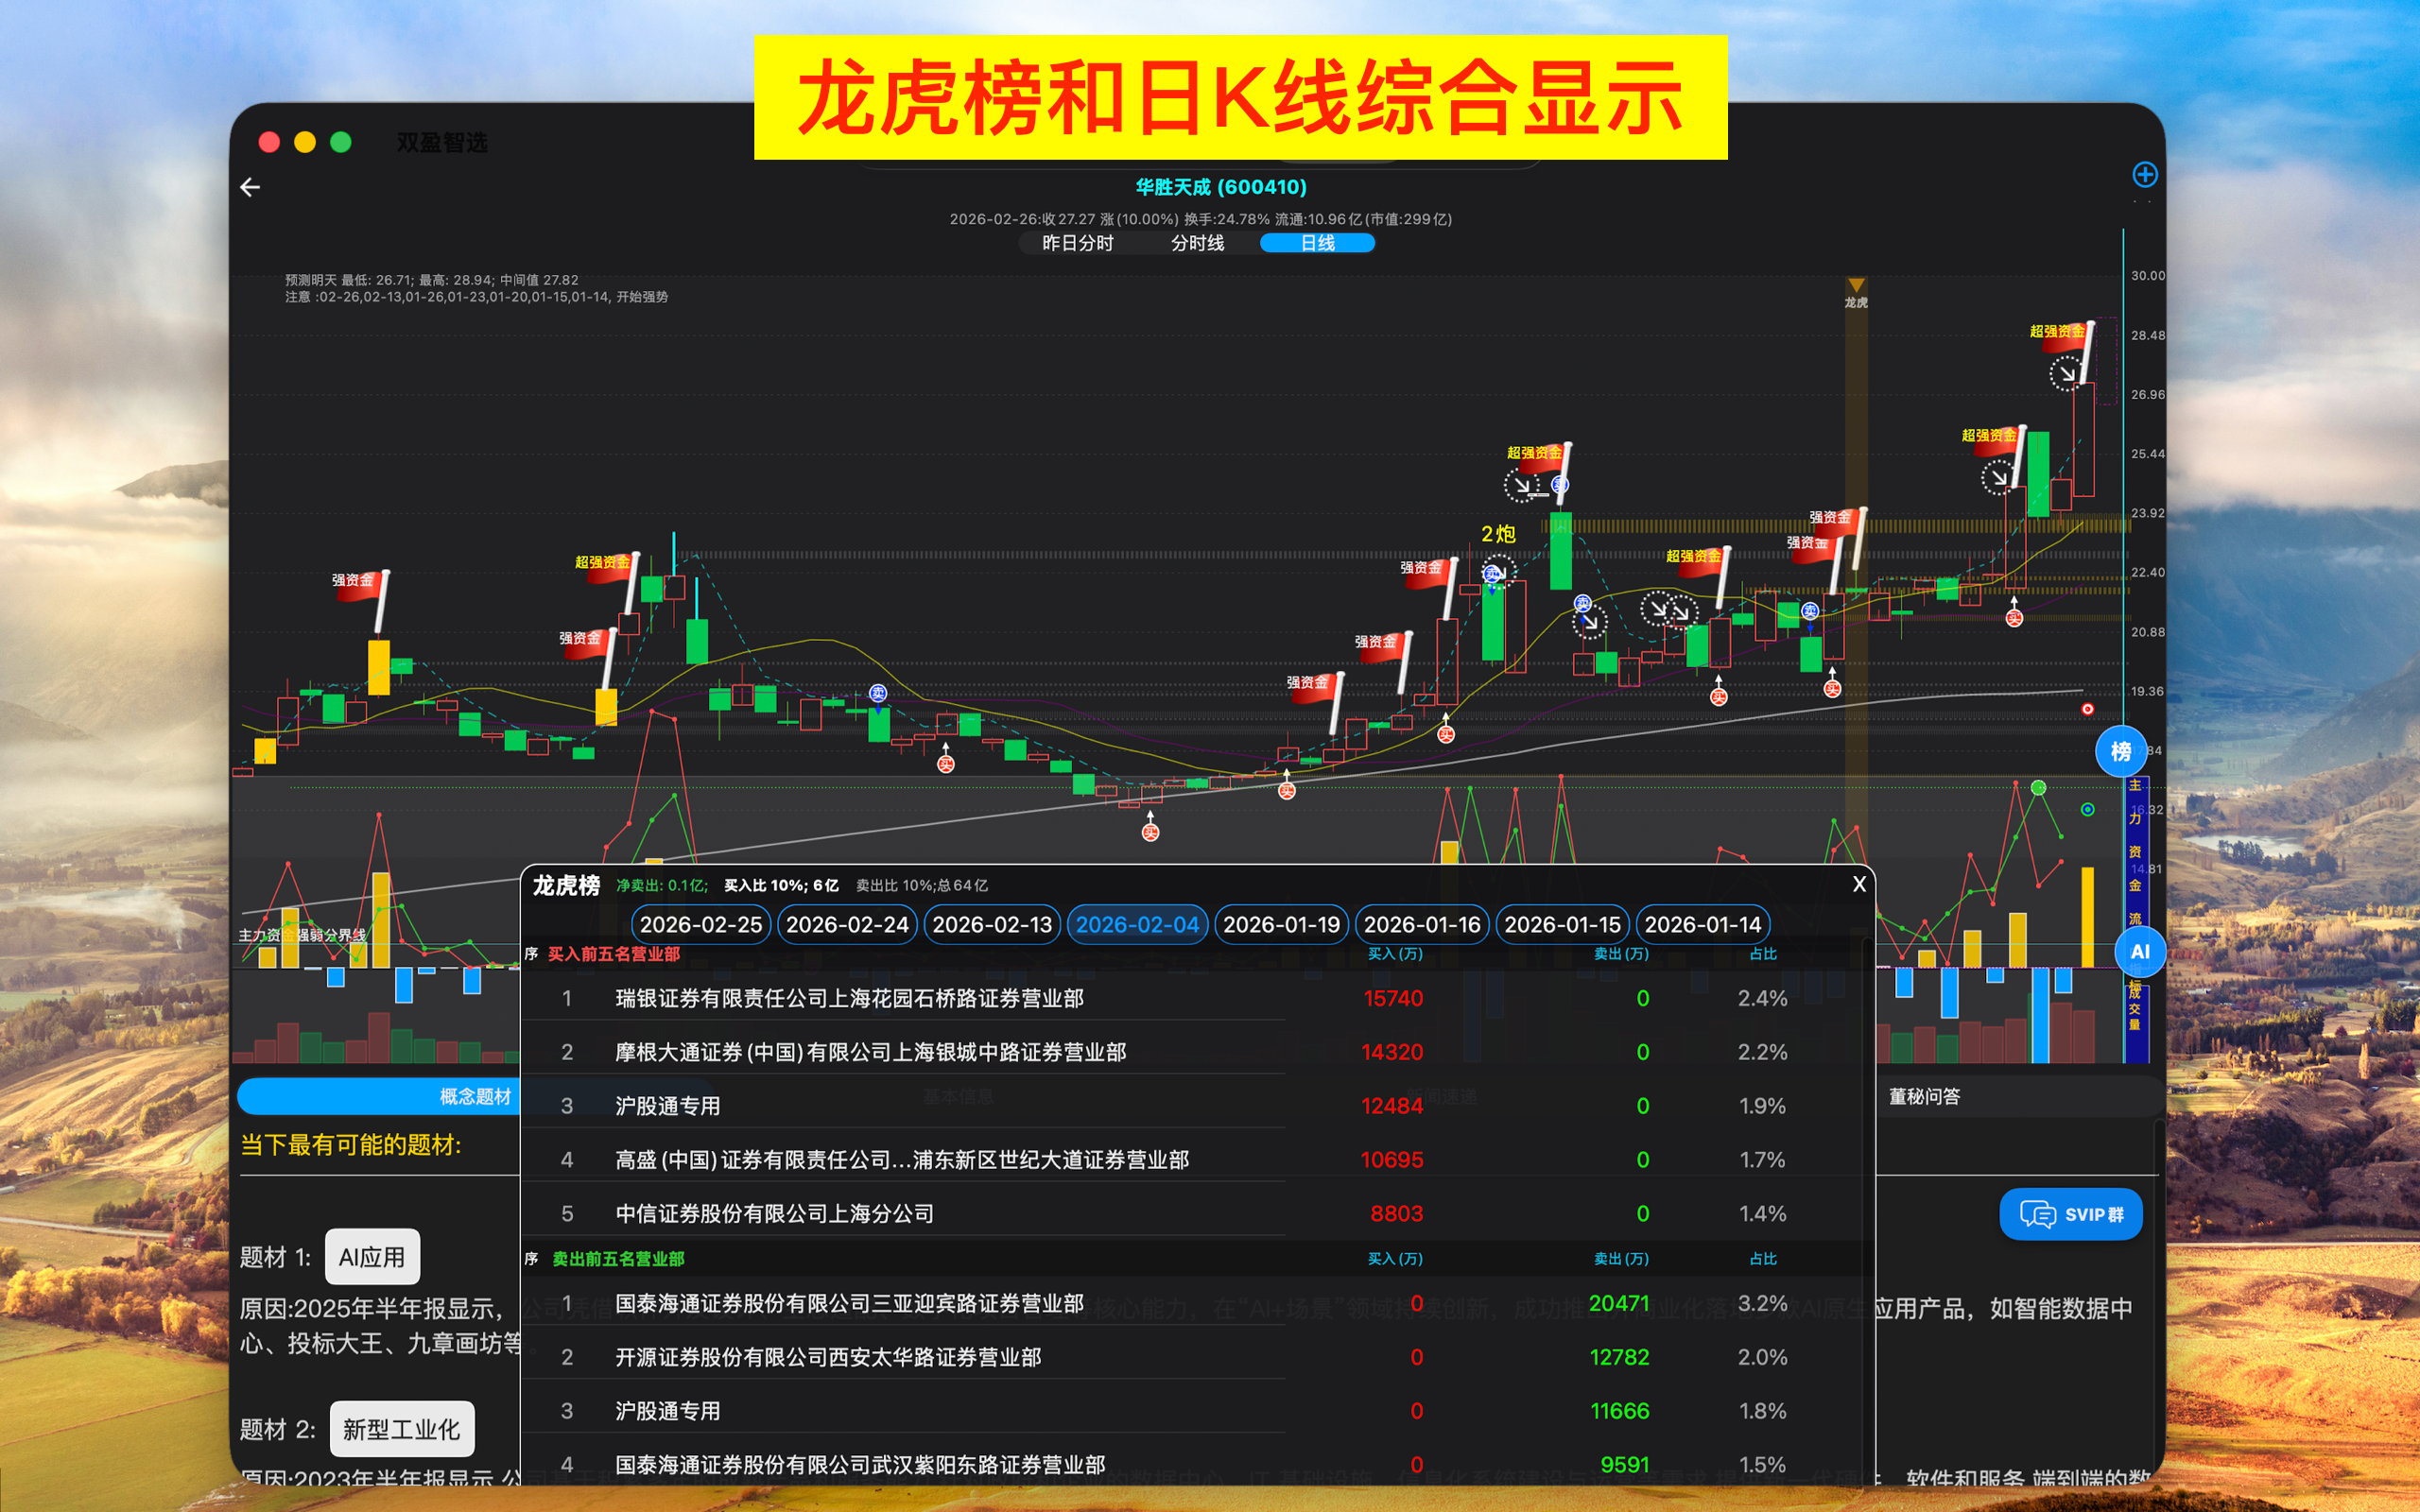2420x1512 pixels.
Task: Open the 概念题材 tab
Action: point(475,1096)
